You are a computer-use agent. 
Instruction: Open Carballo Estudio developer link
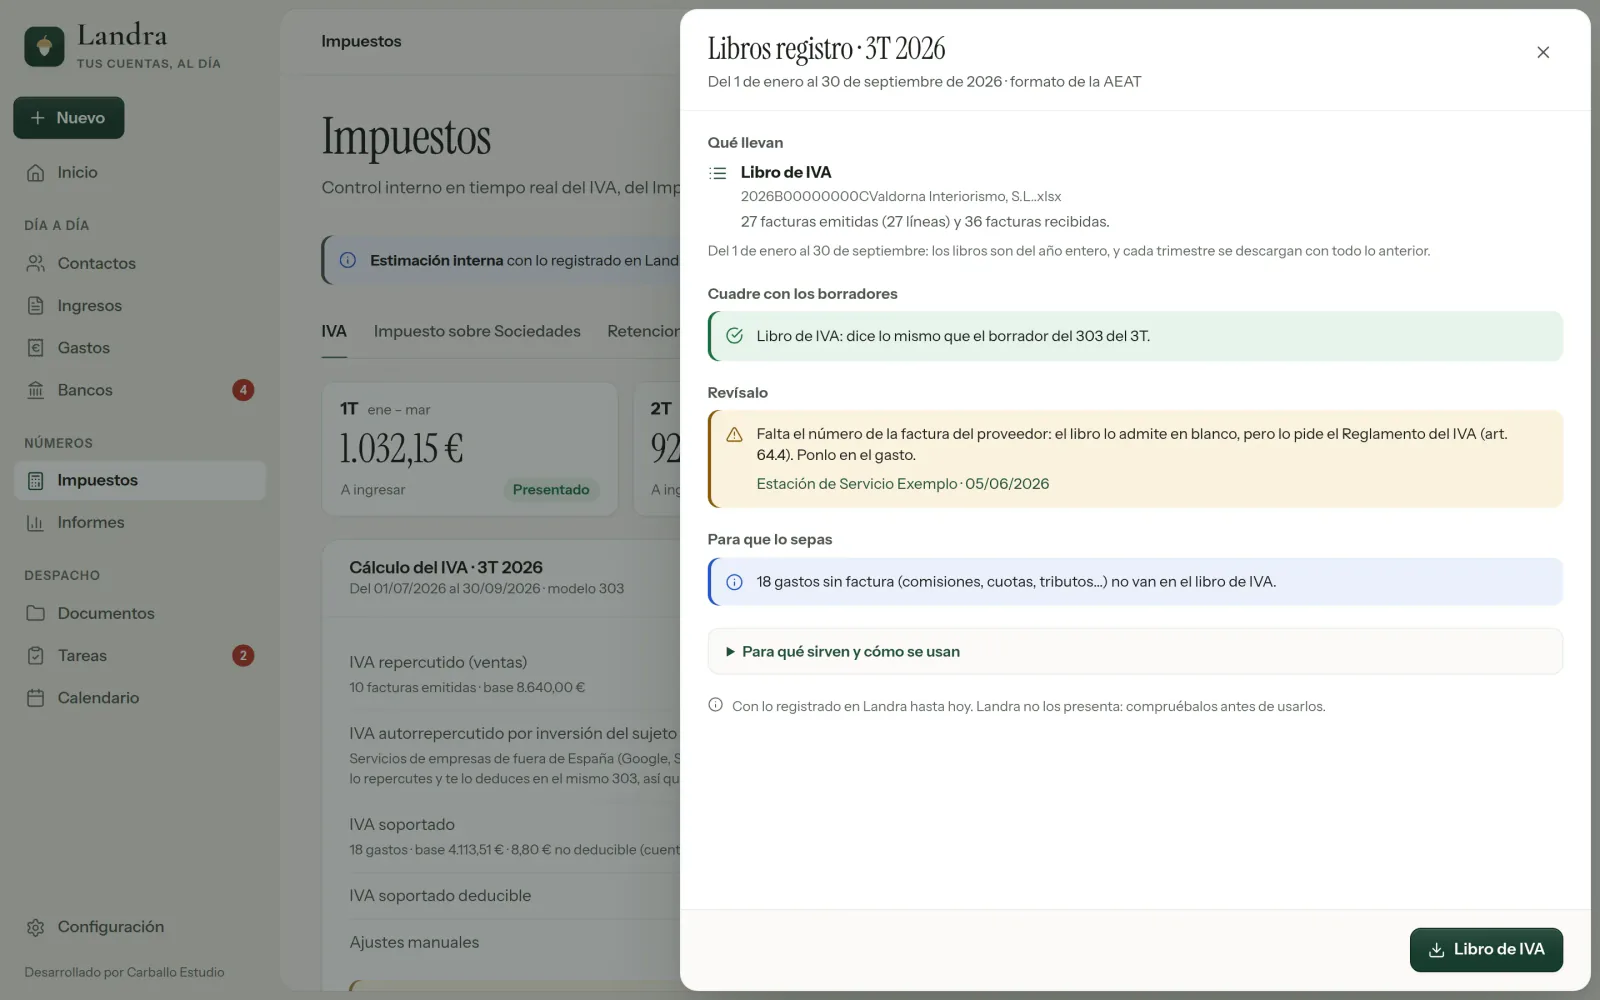point(175,972)
